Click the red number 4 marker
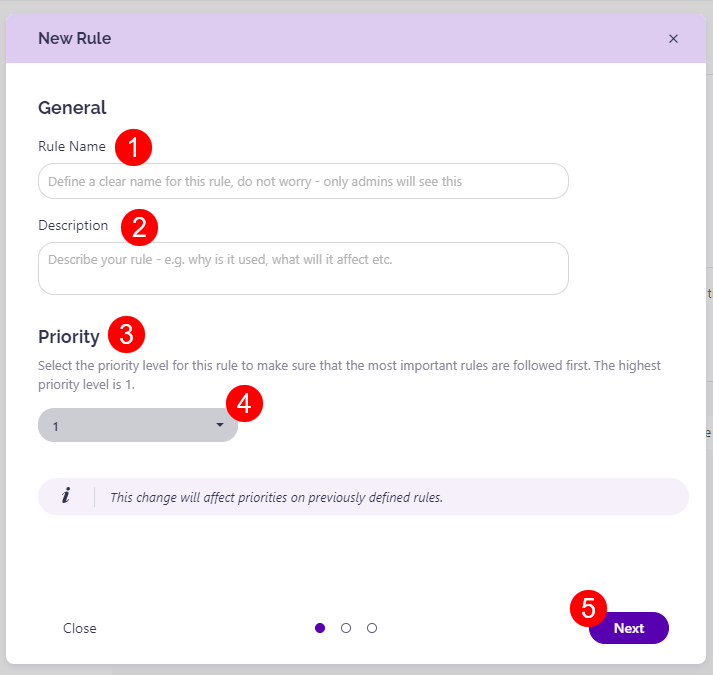The height and width of the screenshot is (675, 713). [244, 405]
